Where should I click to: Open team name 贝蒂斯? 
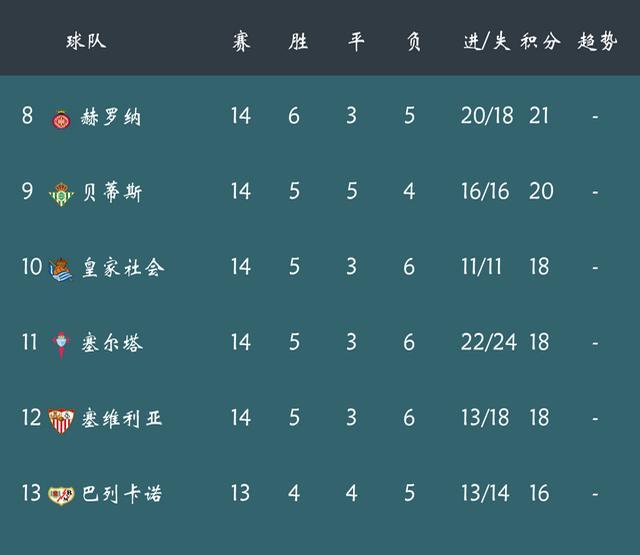coord(112,193)
